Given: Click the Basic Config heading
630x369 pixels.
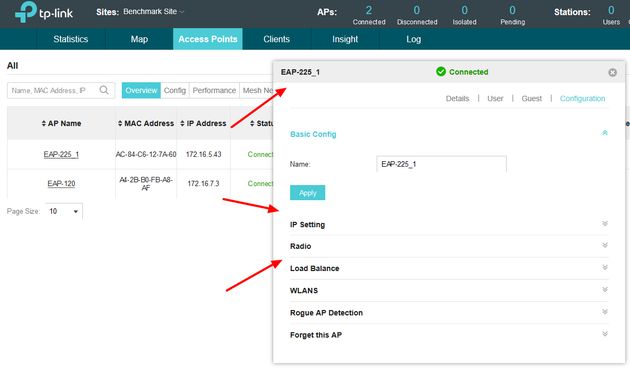Looking at the screenshot, I should click(313, 134).
